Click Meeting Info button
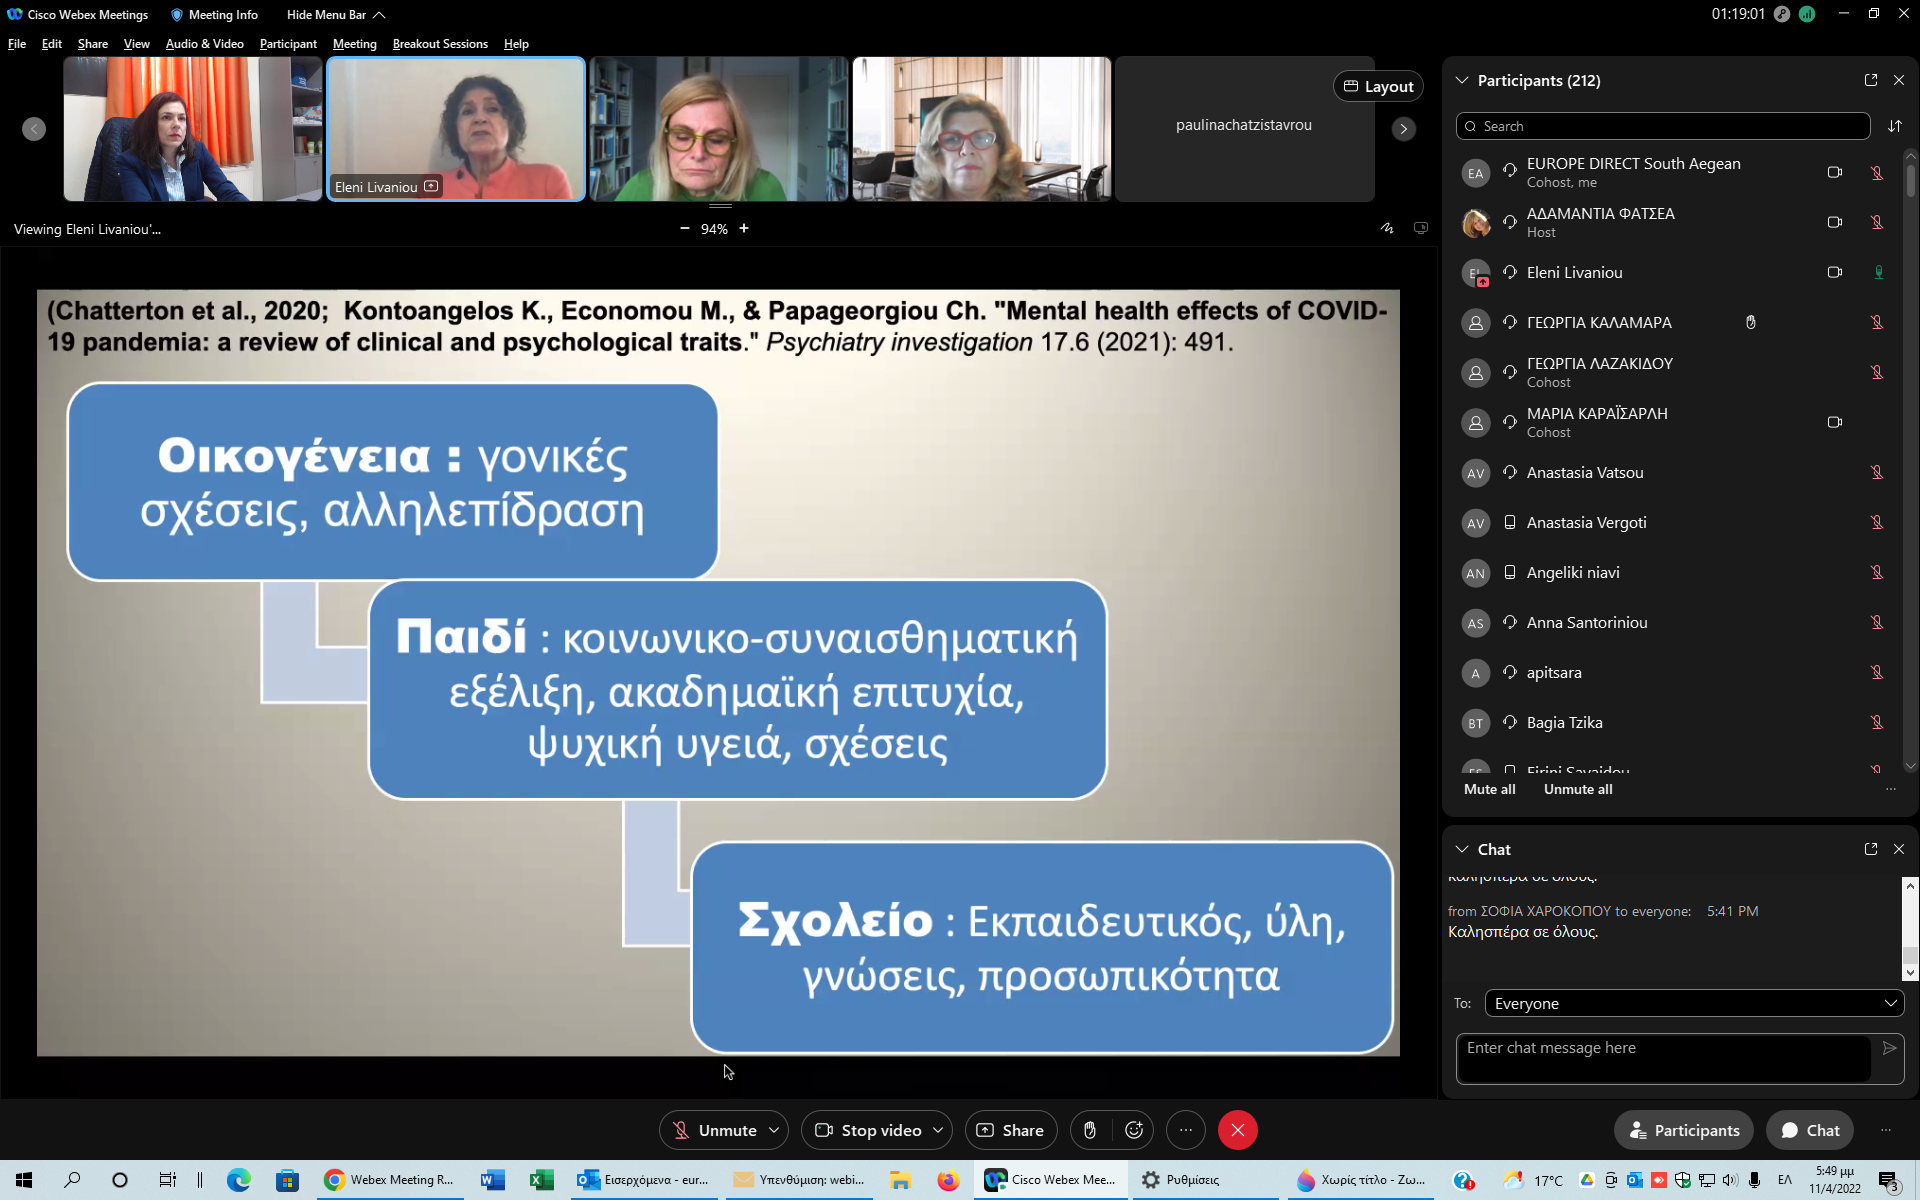 [x=214, y=15]
